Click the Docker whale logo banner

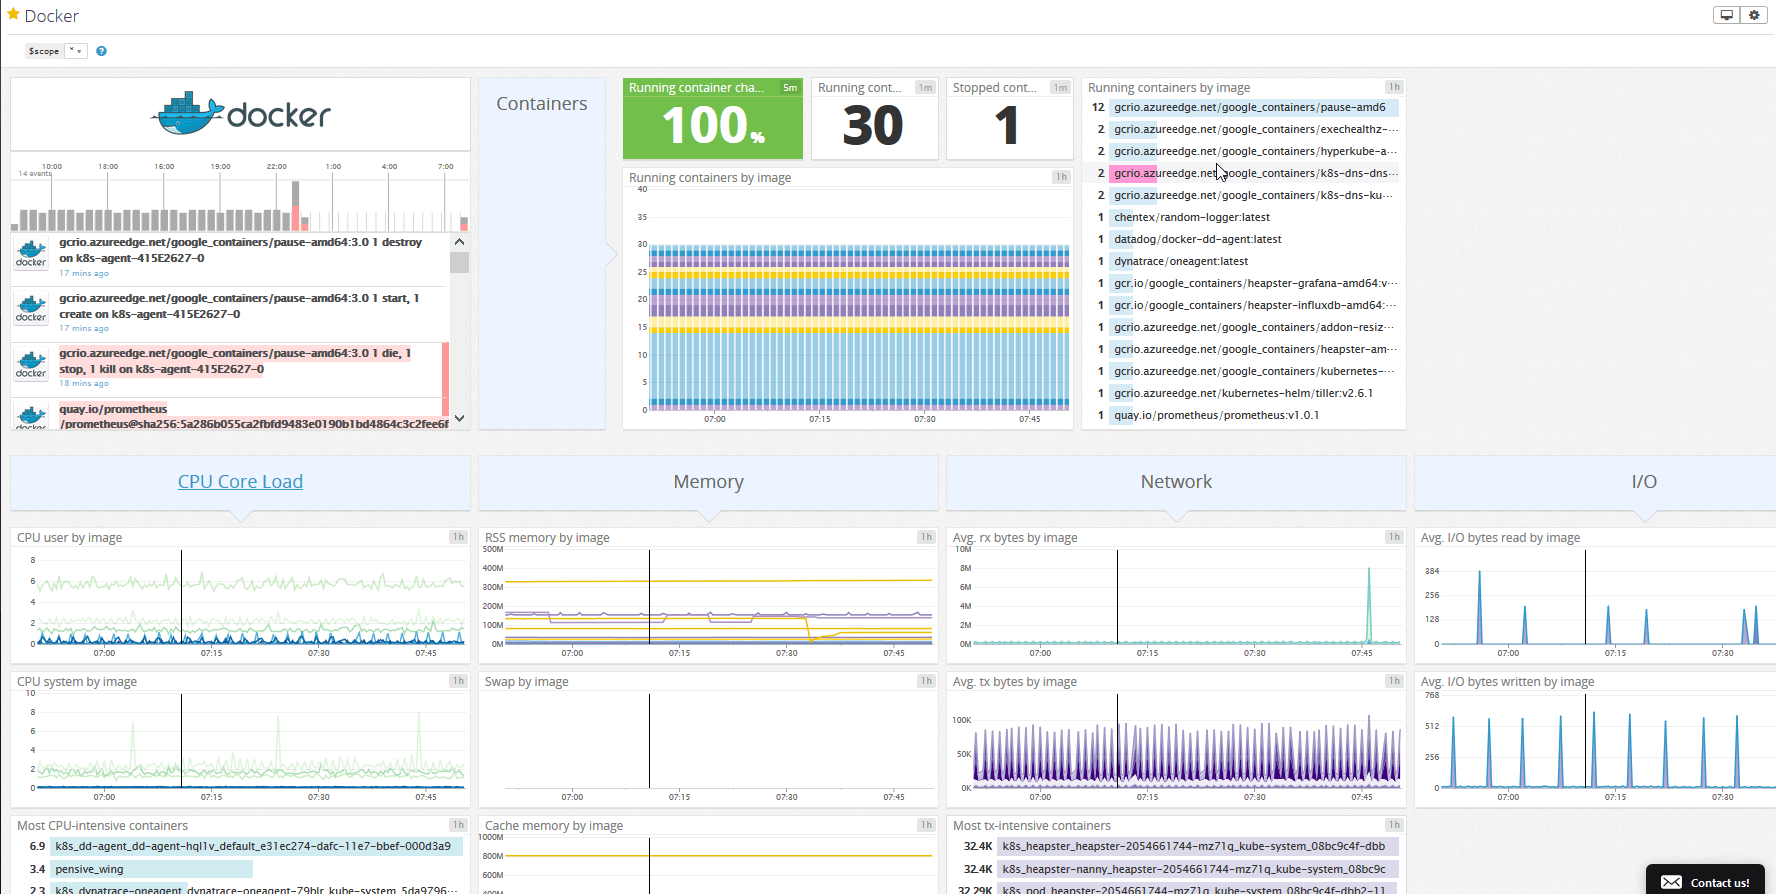pos(240,115)
